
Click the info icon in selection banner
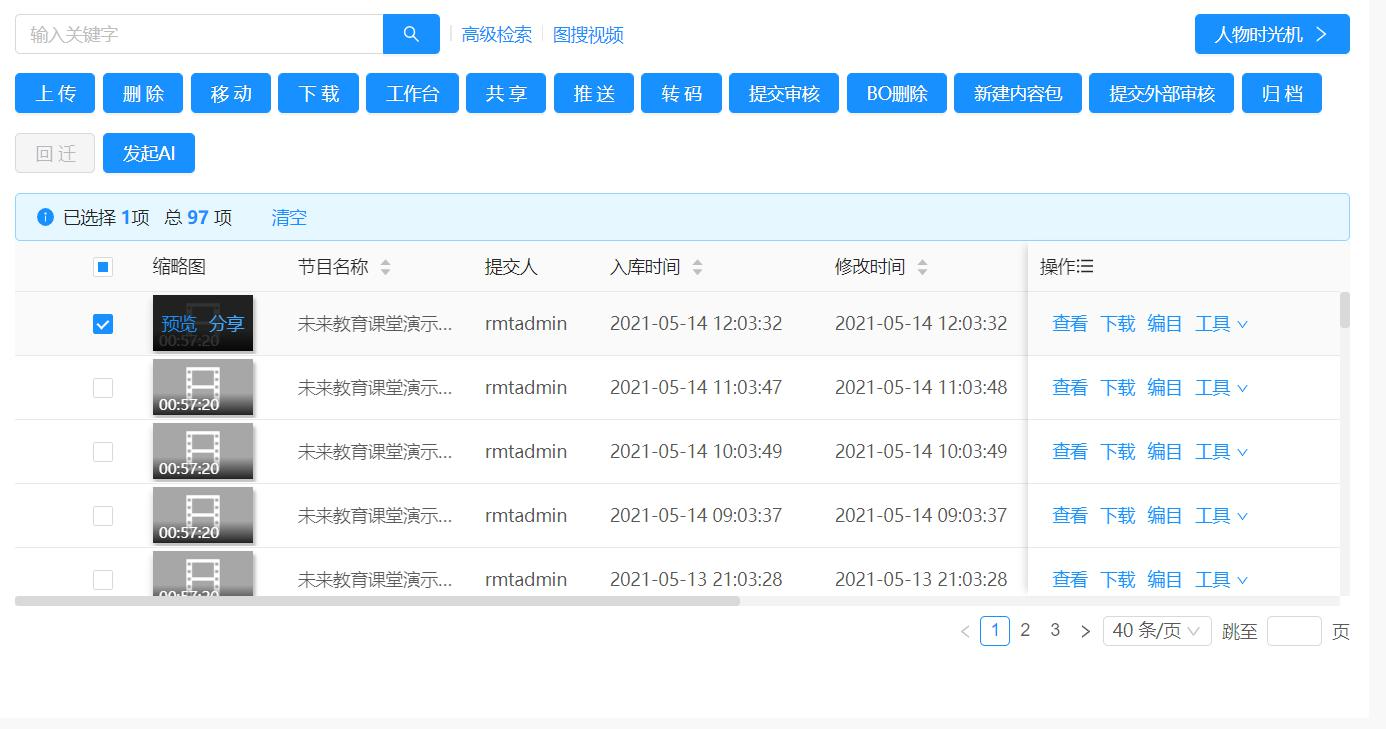(x=45, y=217)
